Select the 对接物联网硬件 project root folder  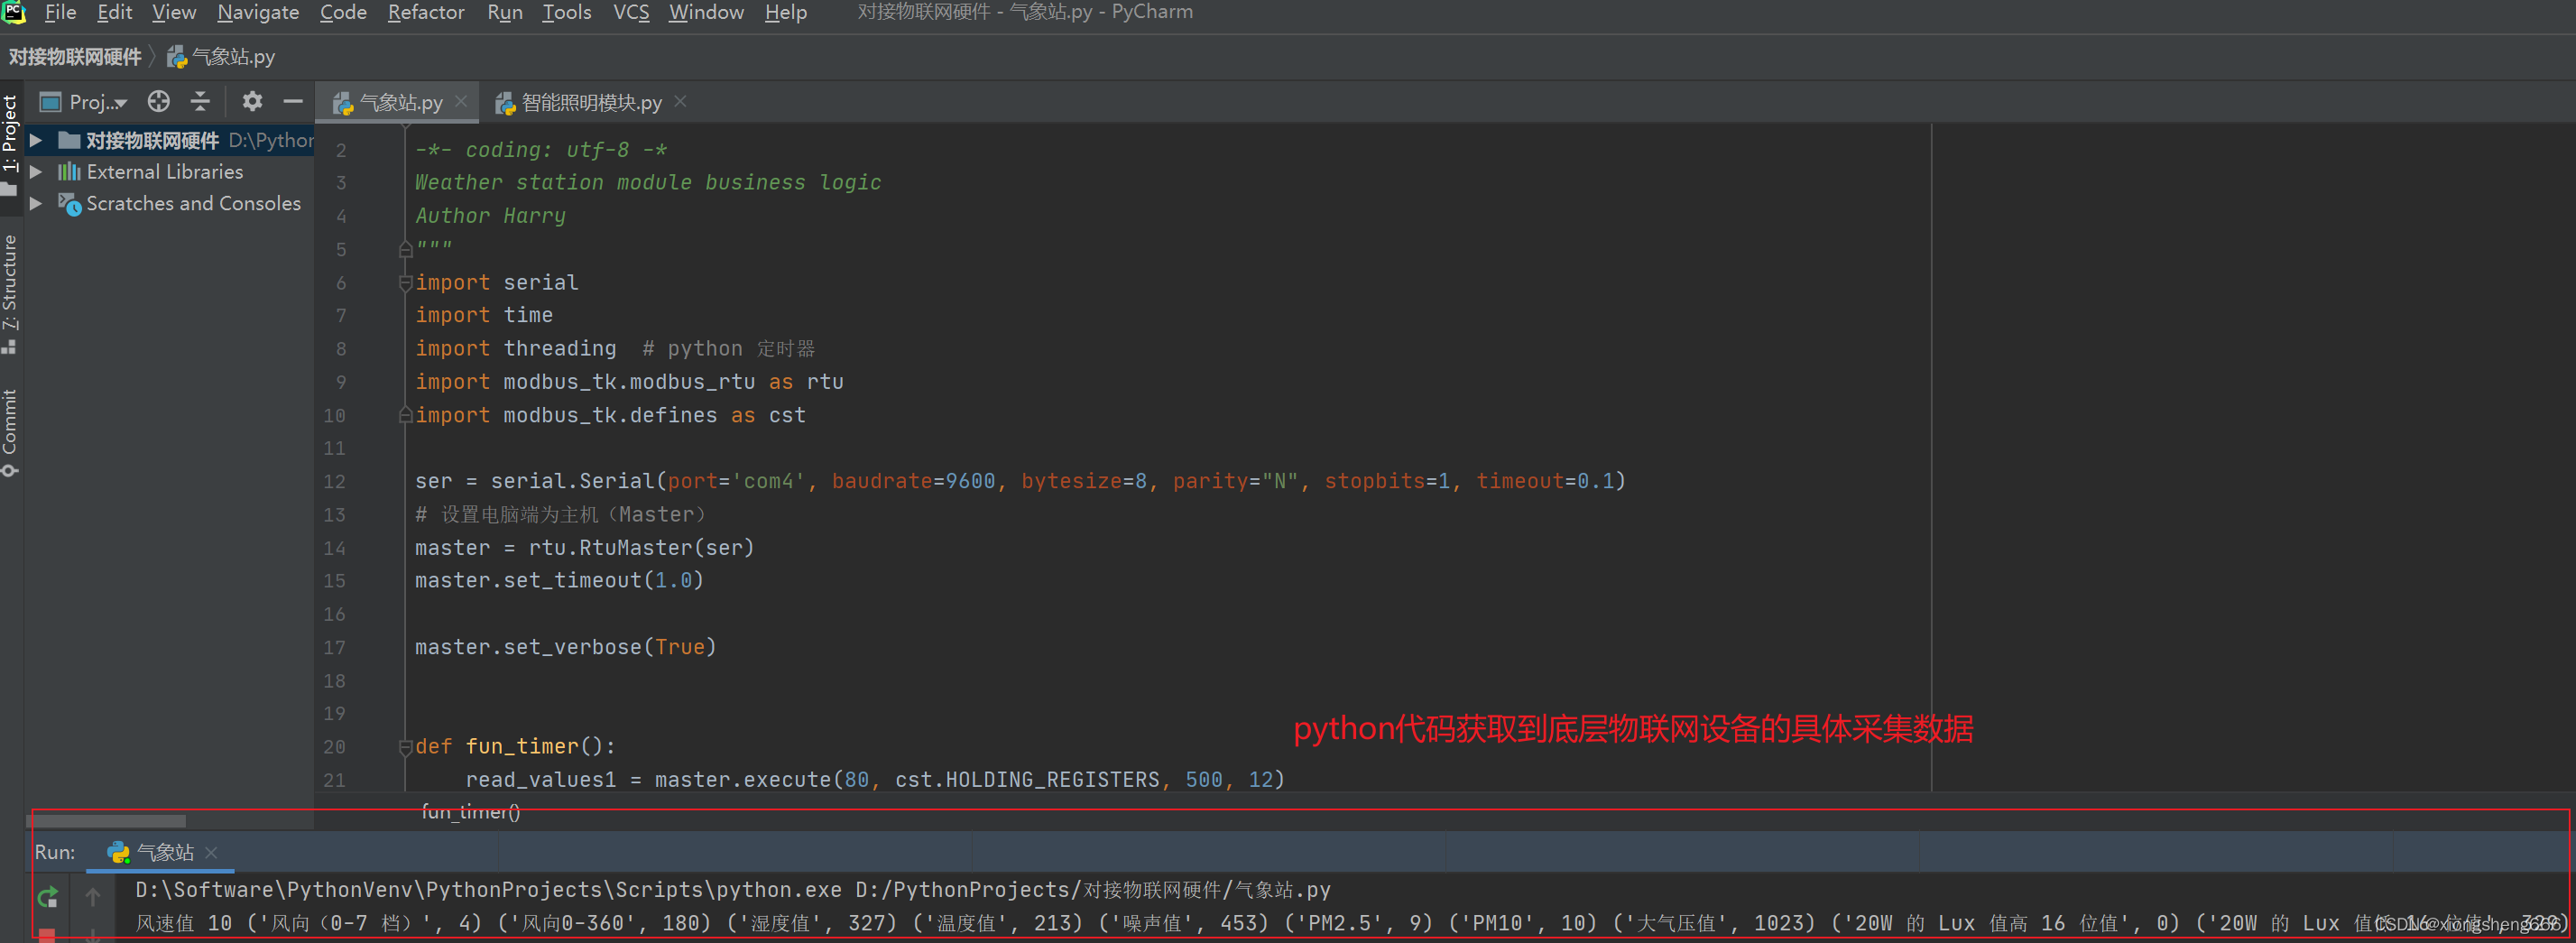(x=152, y=140)
